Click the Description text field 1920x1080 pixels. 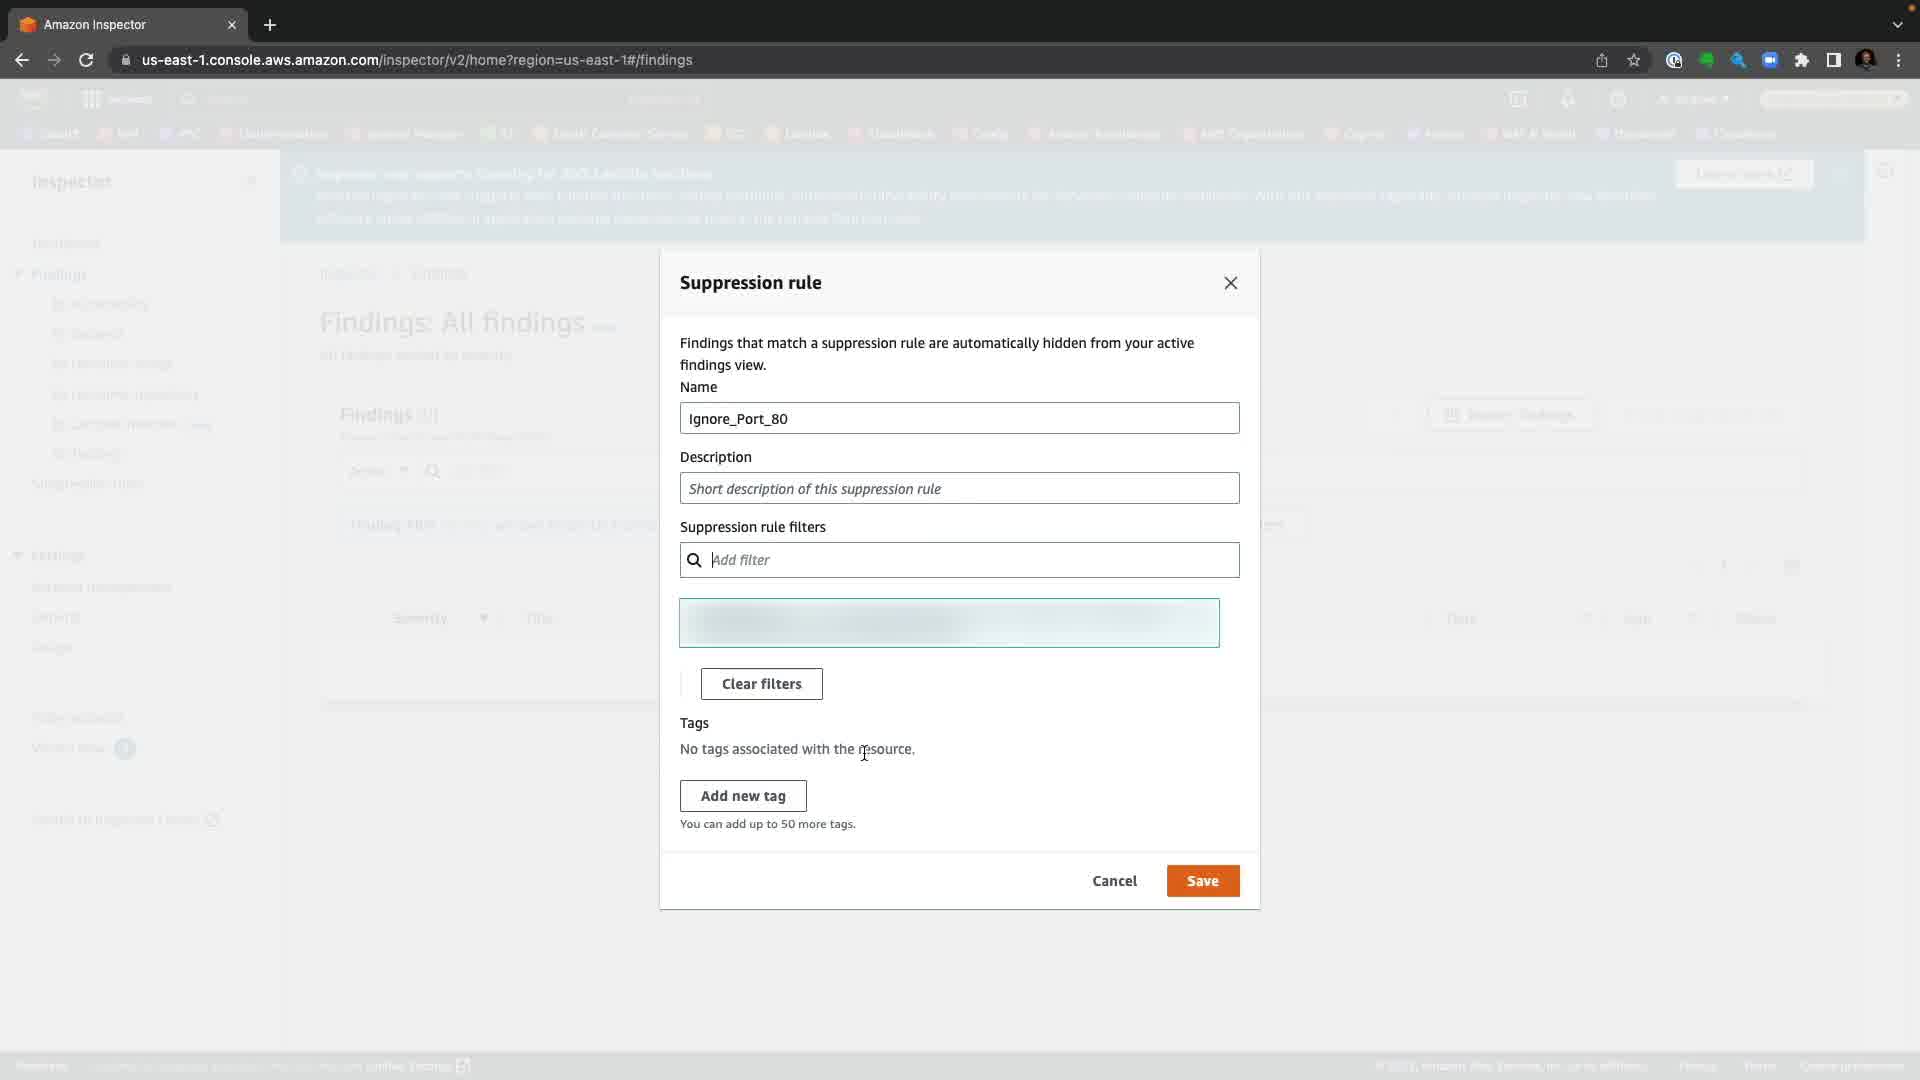958,489
